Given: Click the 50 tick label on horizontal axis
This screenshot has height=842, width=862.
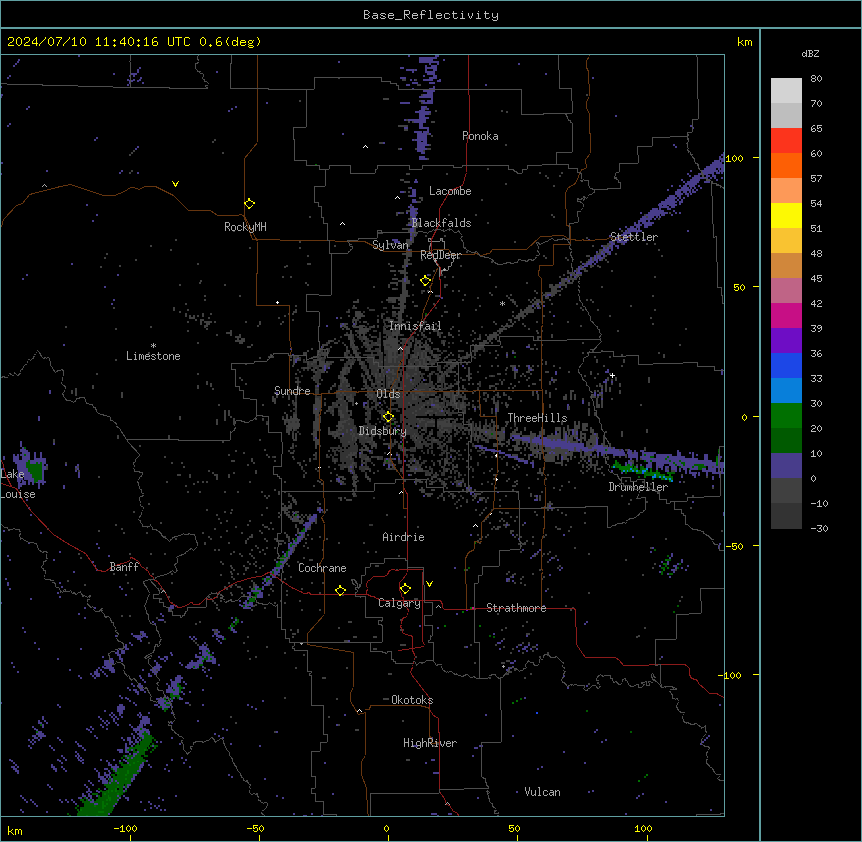Looking at the screenshot, I should [x=515, y=829].
